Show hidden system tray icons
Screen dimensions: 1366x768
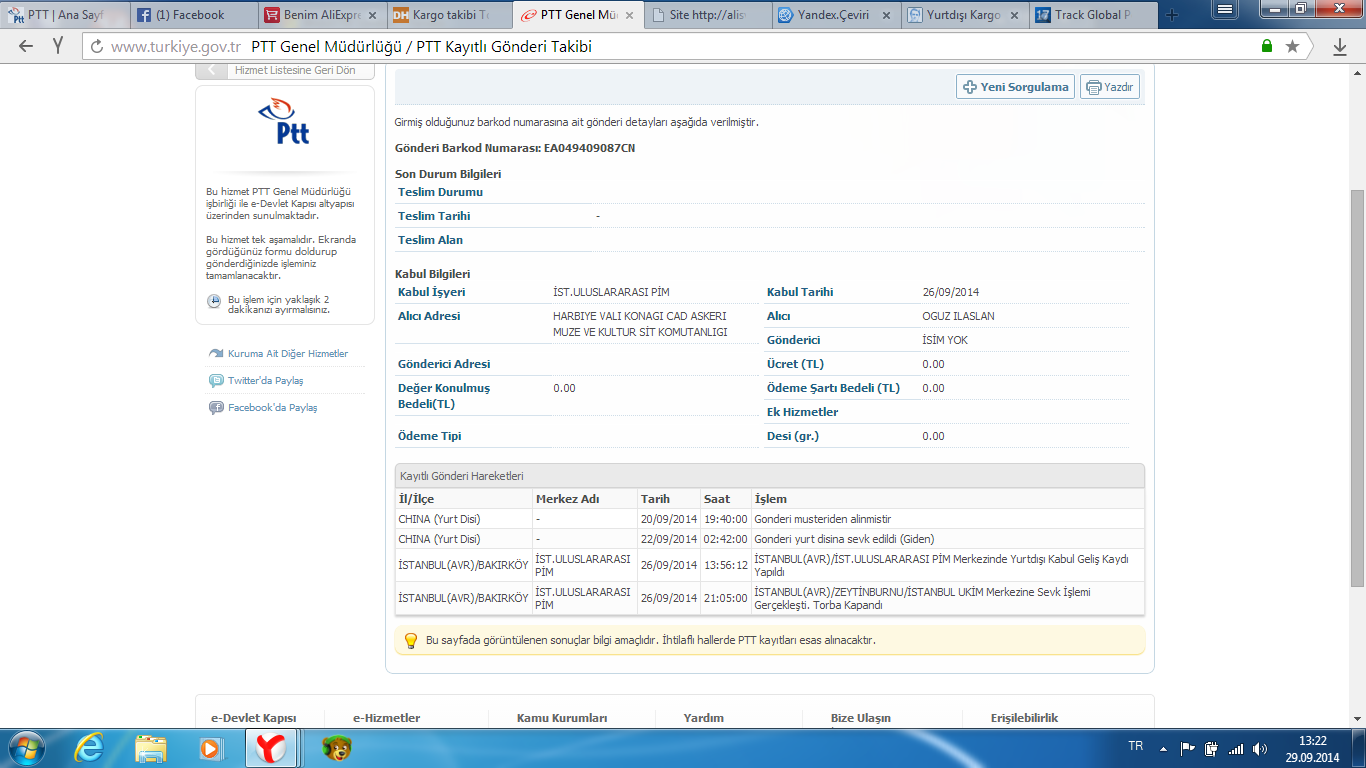[x=1164, y=748]
